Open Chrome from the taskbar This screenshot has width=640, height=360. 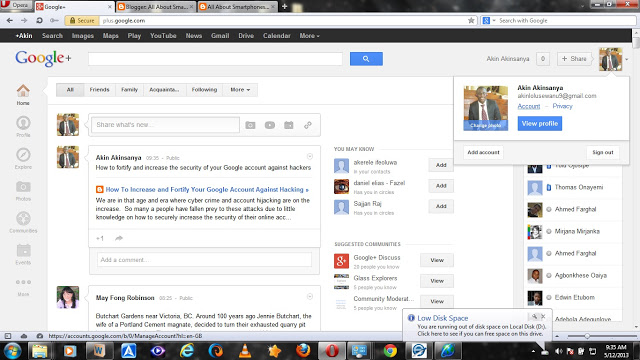(390, 351)
